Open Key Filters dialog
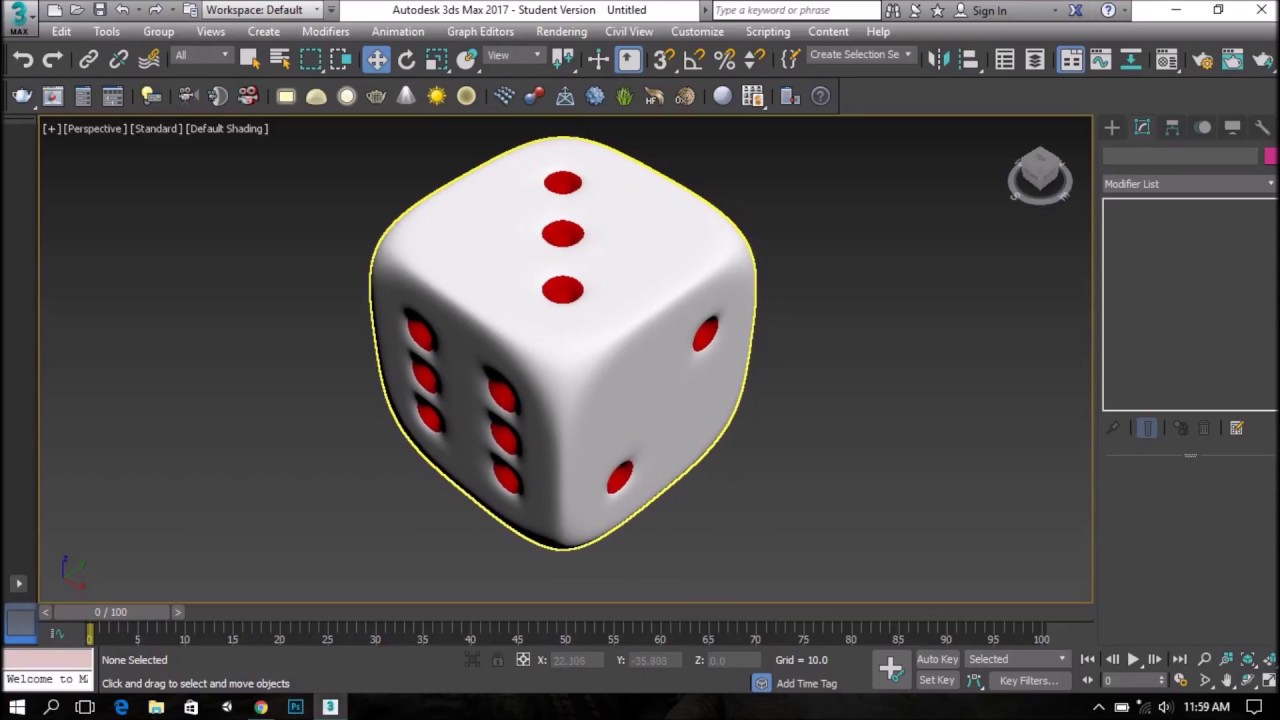The width and height of the screenshot is (1280, 720). click(1029, 681)
